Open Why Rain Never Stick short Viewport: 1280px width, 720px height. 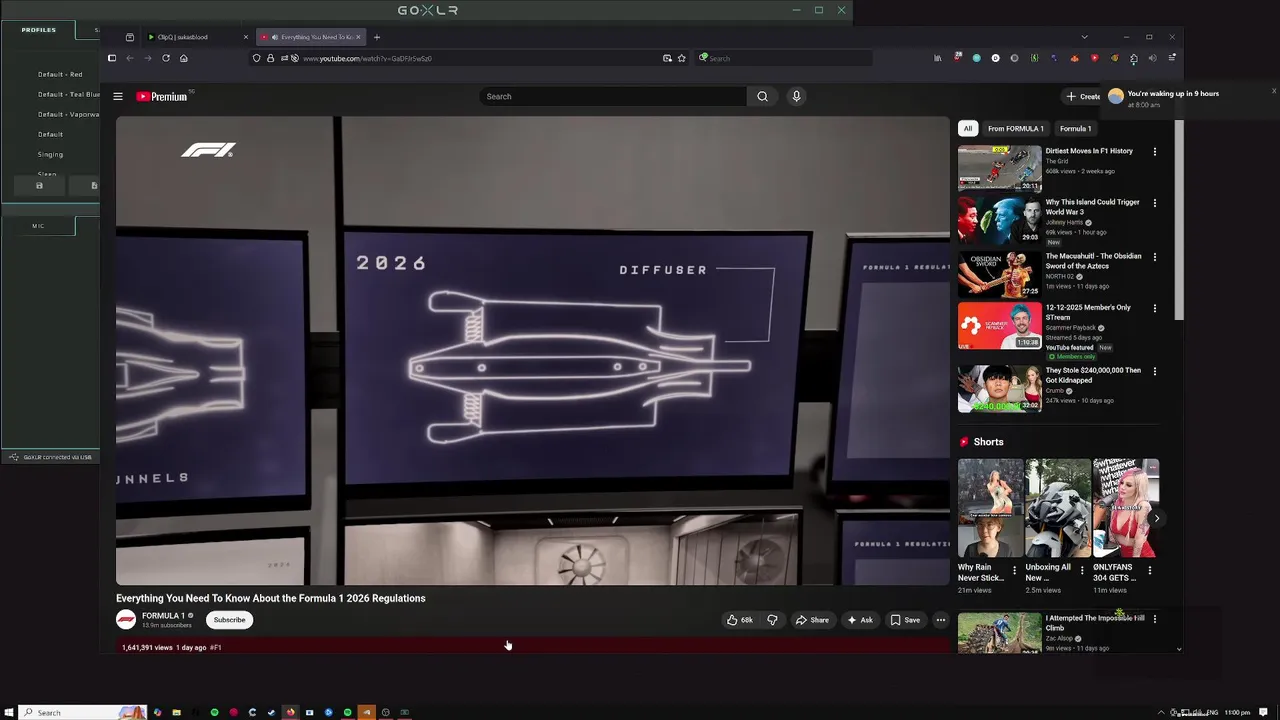tap(990, 508)
